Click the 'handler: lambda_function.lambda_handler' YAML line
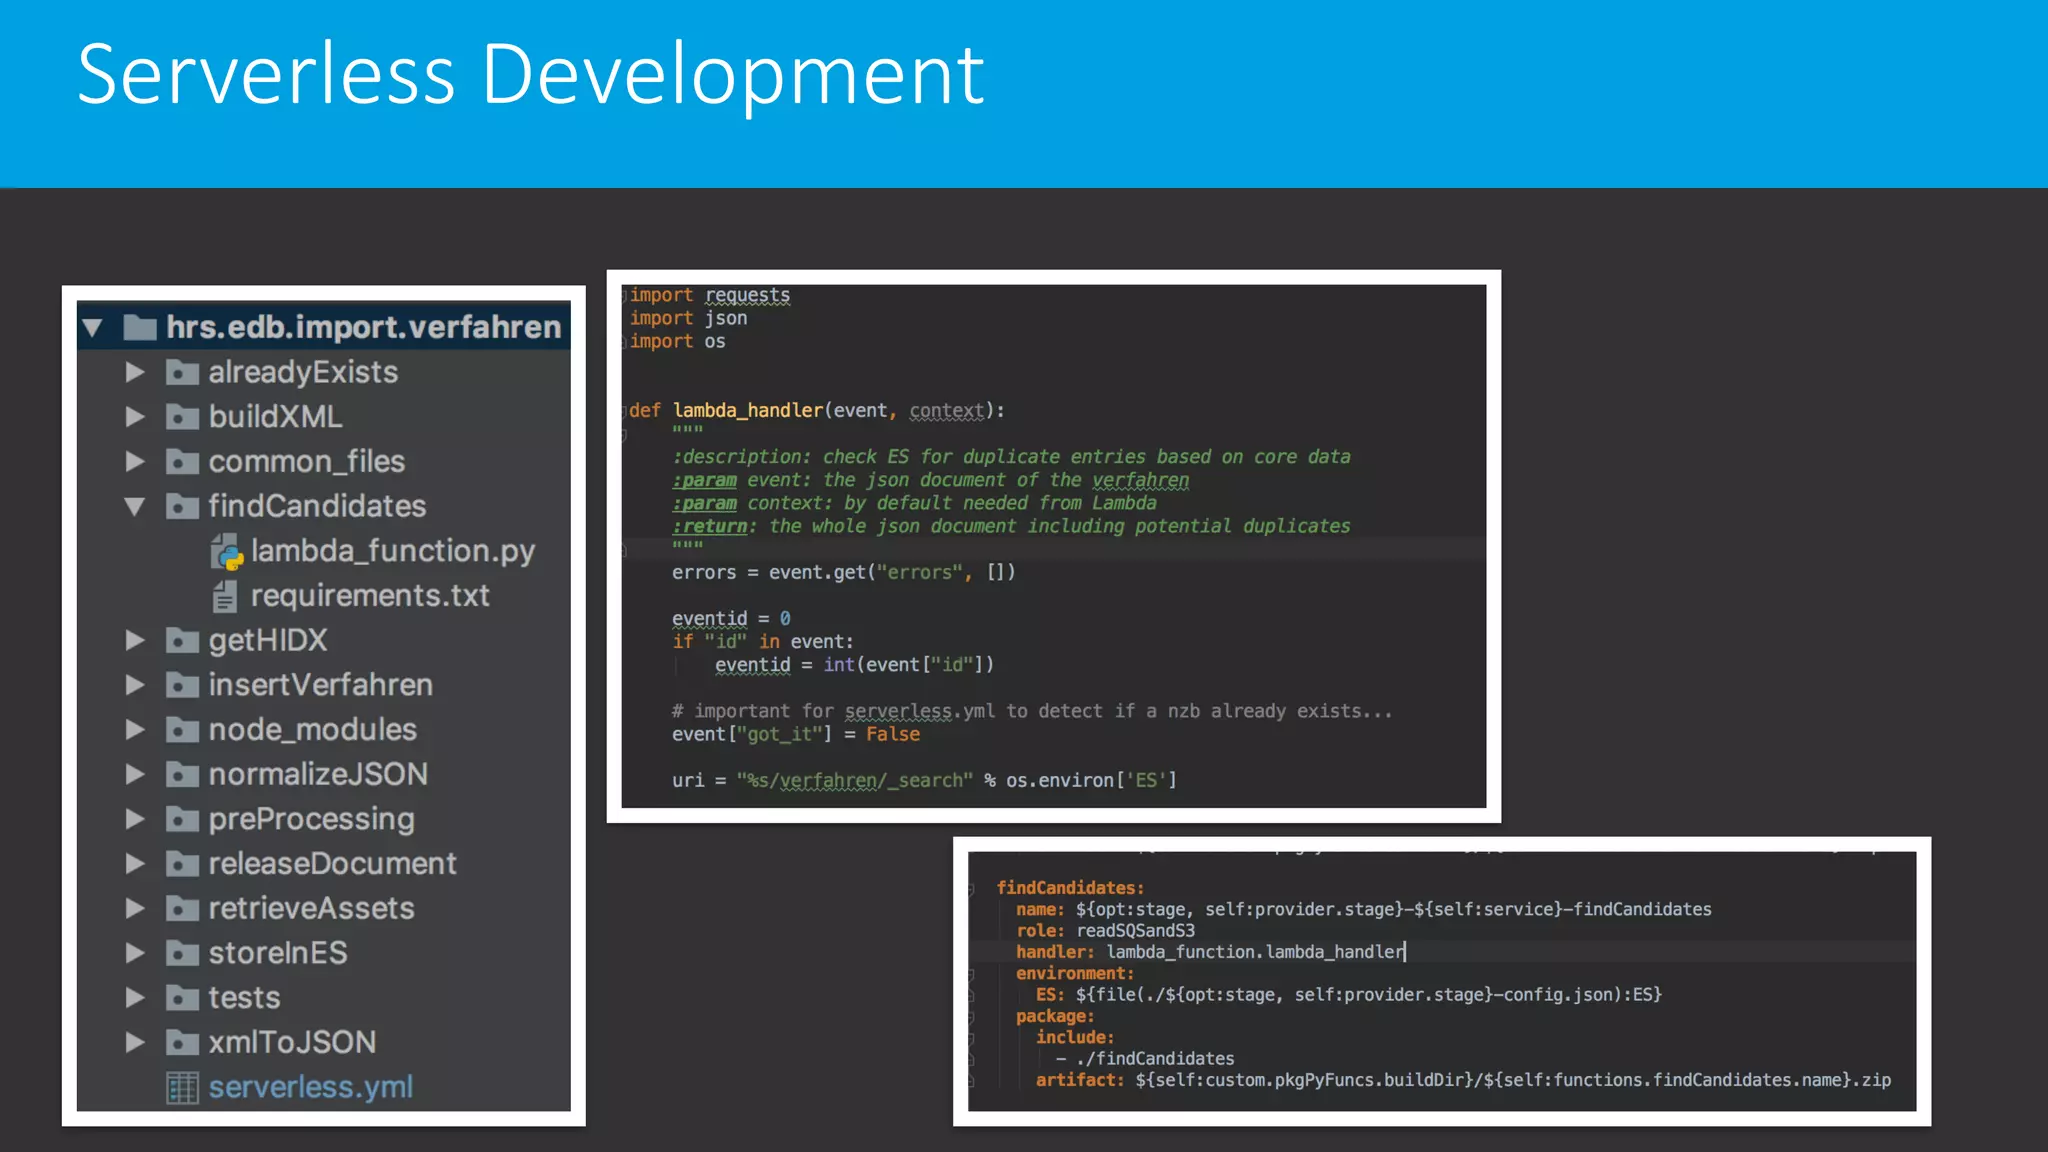2048x1152 pixels. pyautogui.click(x=1211, y=952)
